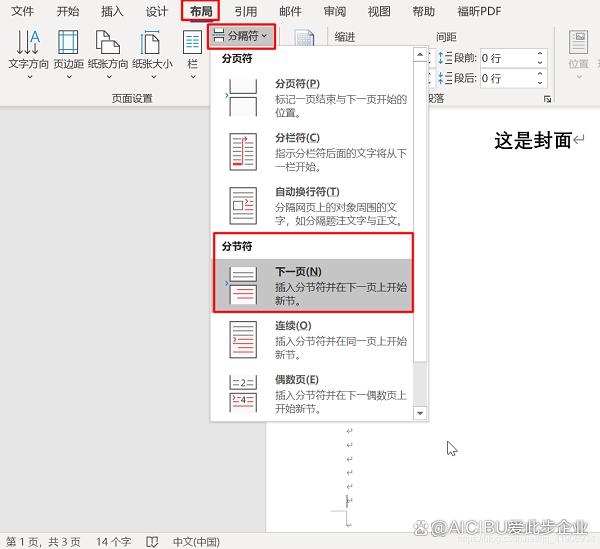Open the 纸张方向 orientation tool
The width and height of the screenshot is (600, 549).
coord(108,54)
